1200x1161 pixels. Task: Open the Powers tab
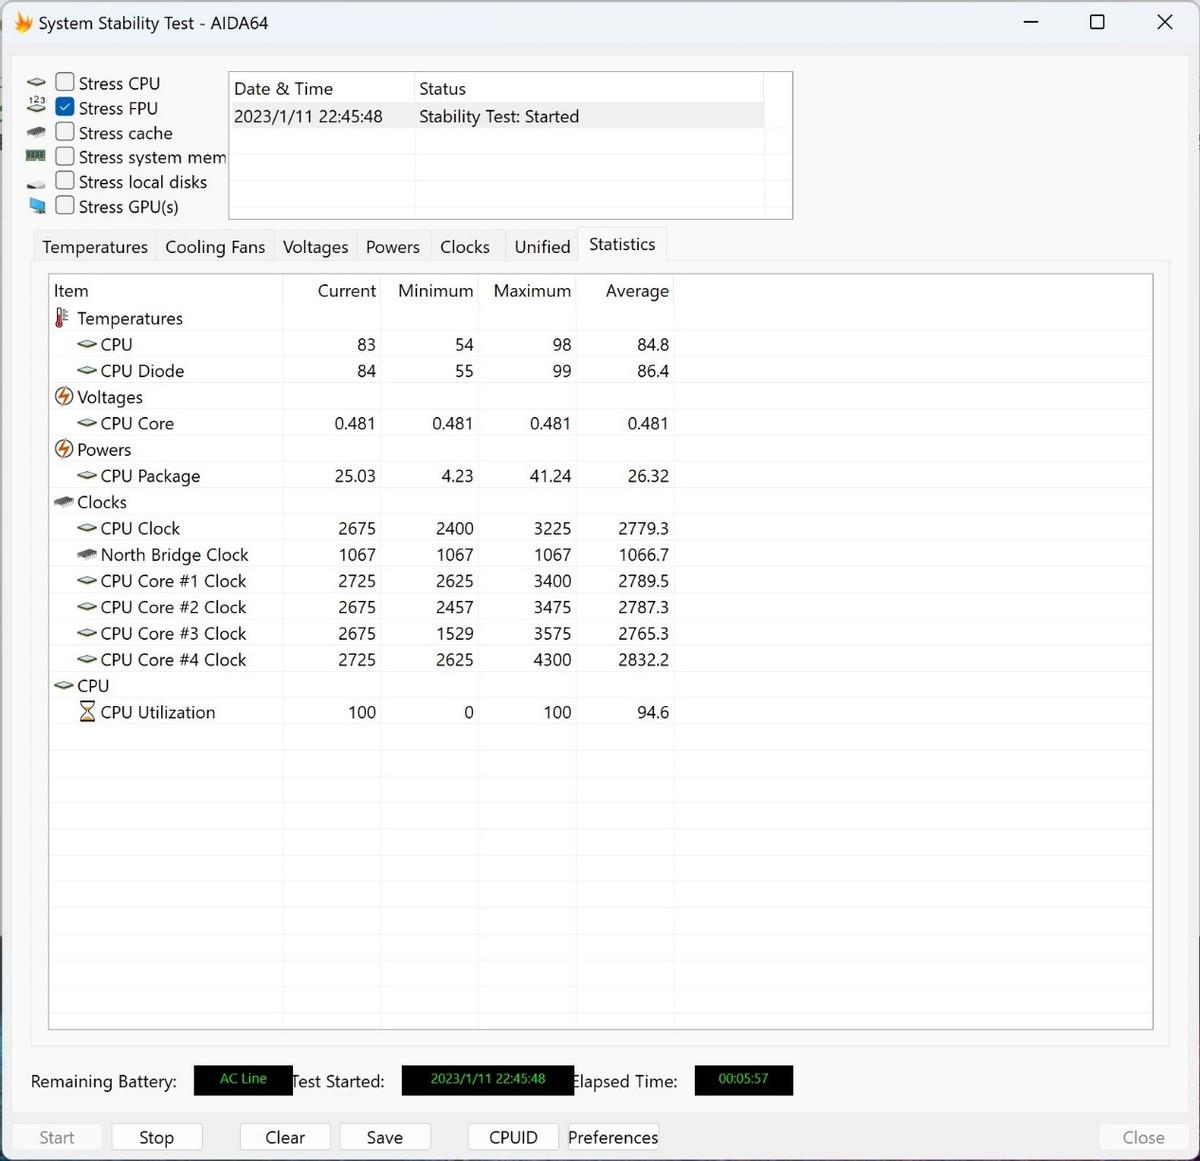point(393,247)
